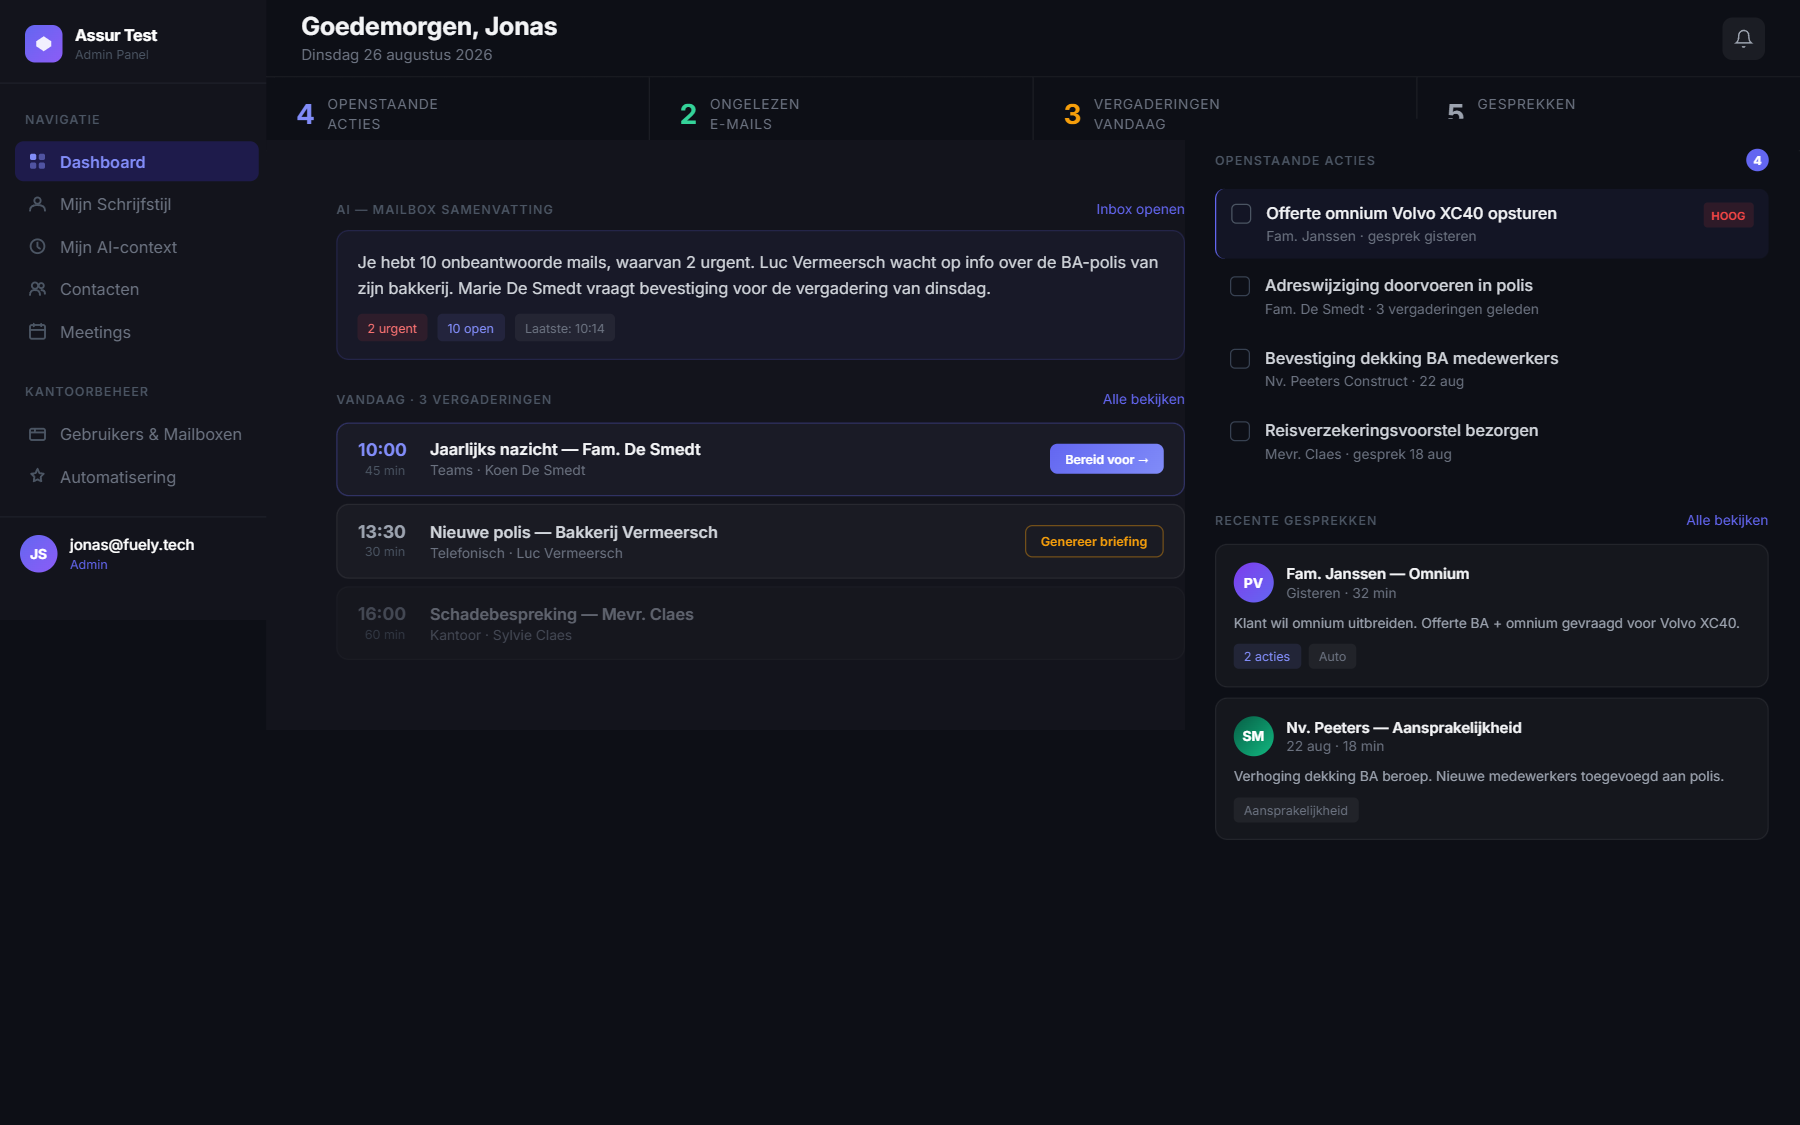
Task: Click the 2 urgent tag
Action: tap(392, 328)
